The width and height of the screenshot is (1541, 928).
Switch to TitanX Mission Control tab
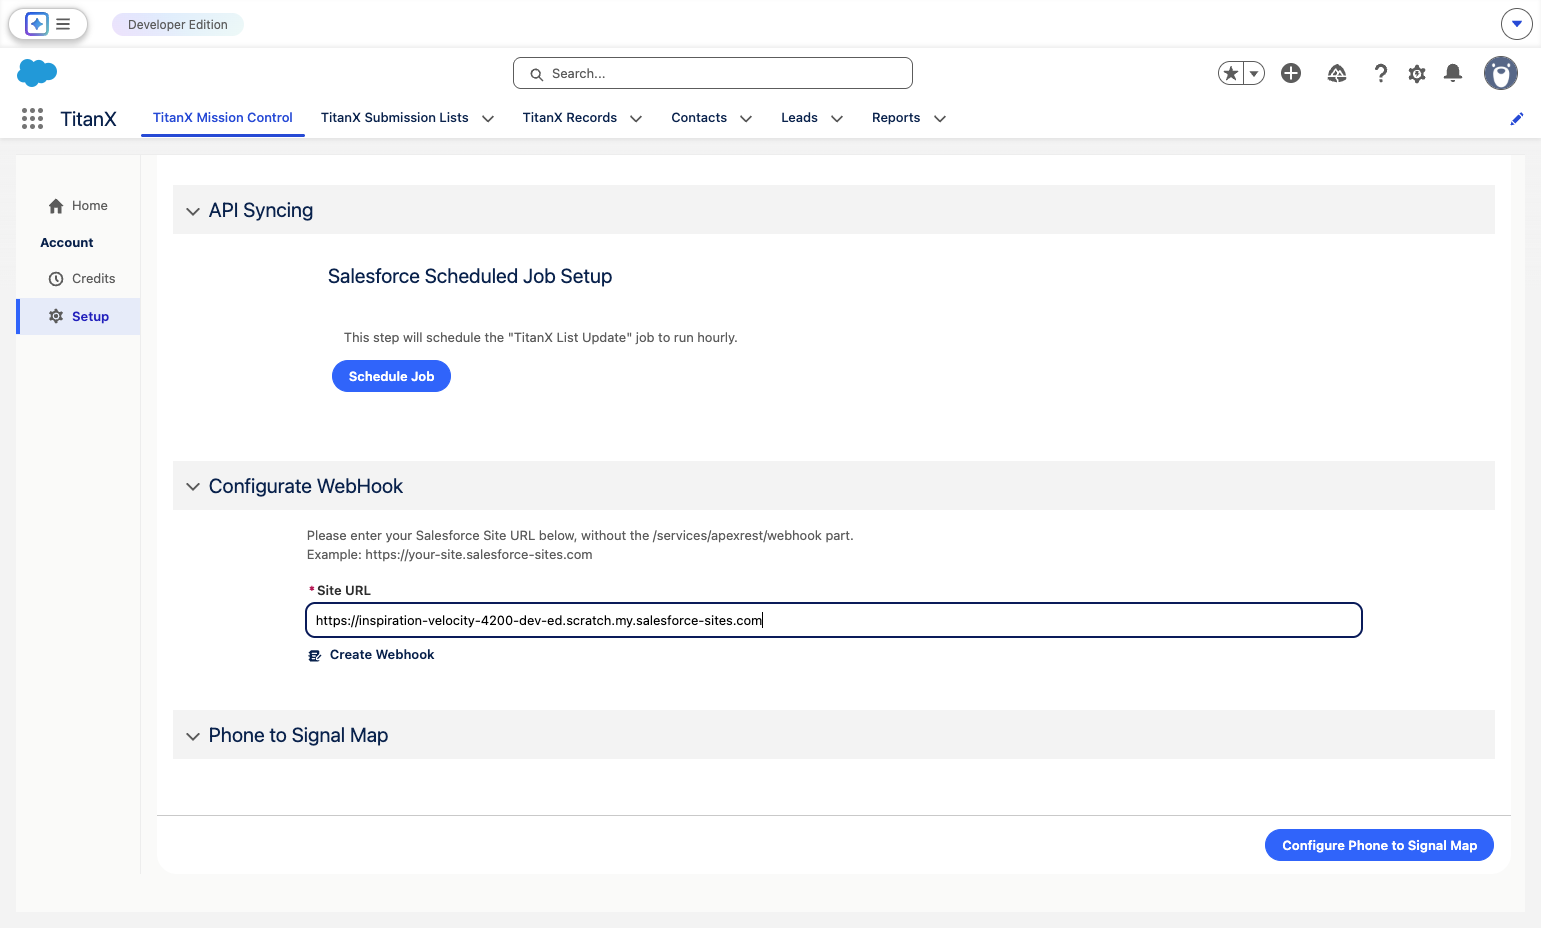[x=223, y=118]
